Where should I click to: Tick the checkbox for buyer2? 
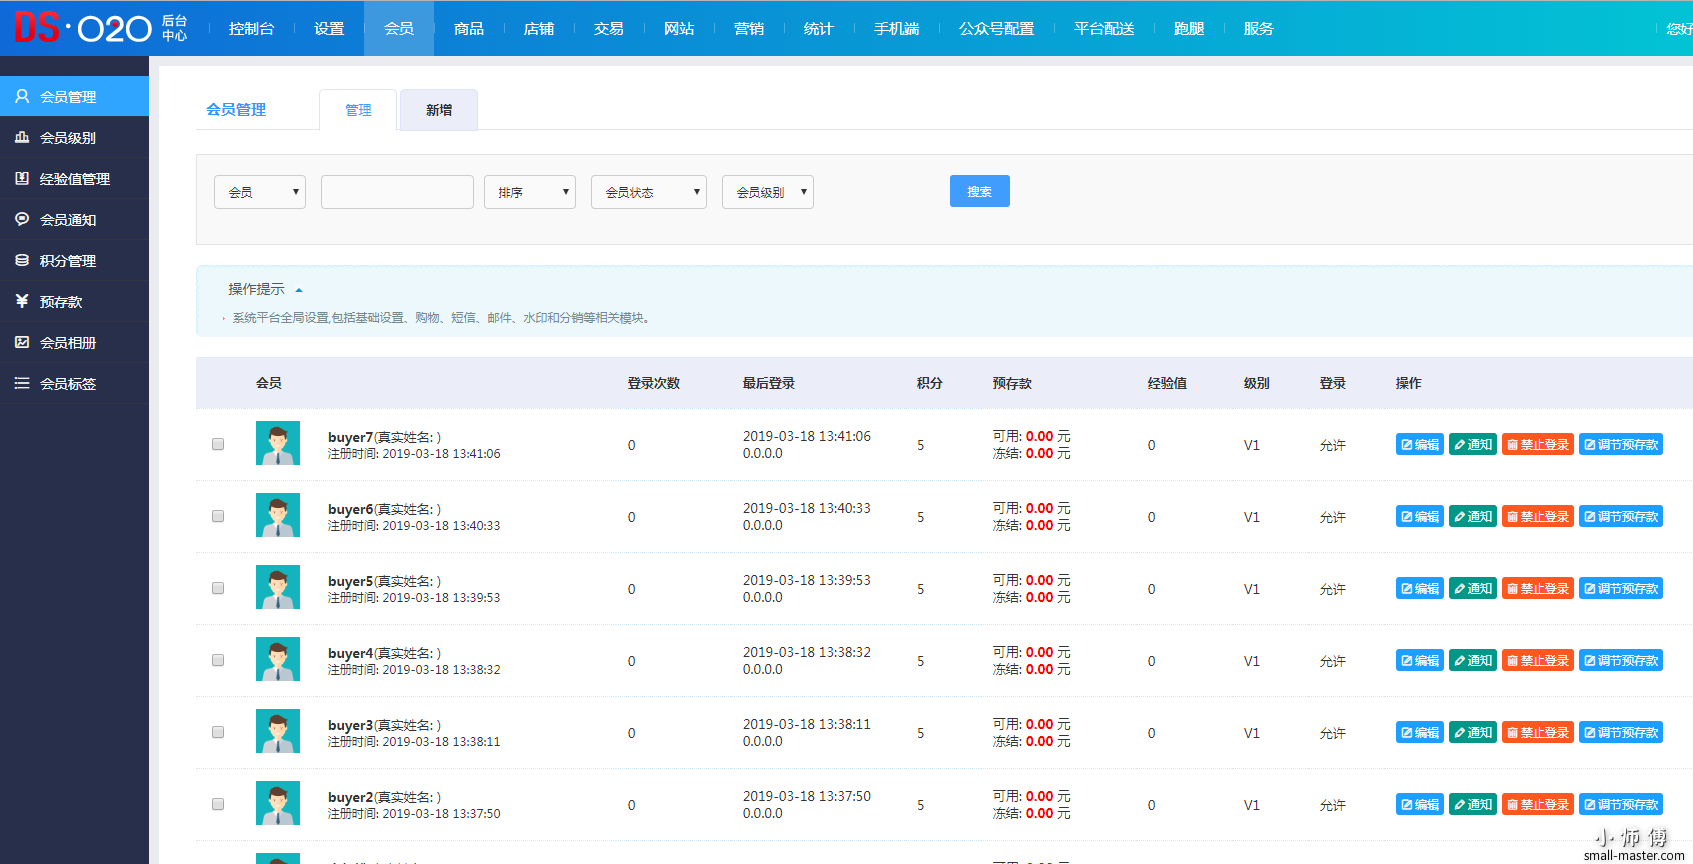(x=218, y=804)
